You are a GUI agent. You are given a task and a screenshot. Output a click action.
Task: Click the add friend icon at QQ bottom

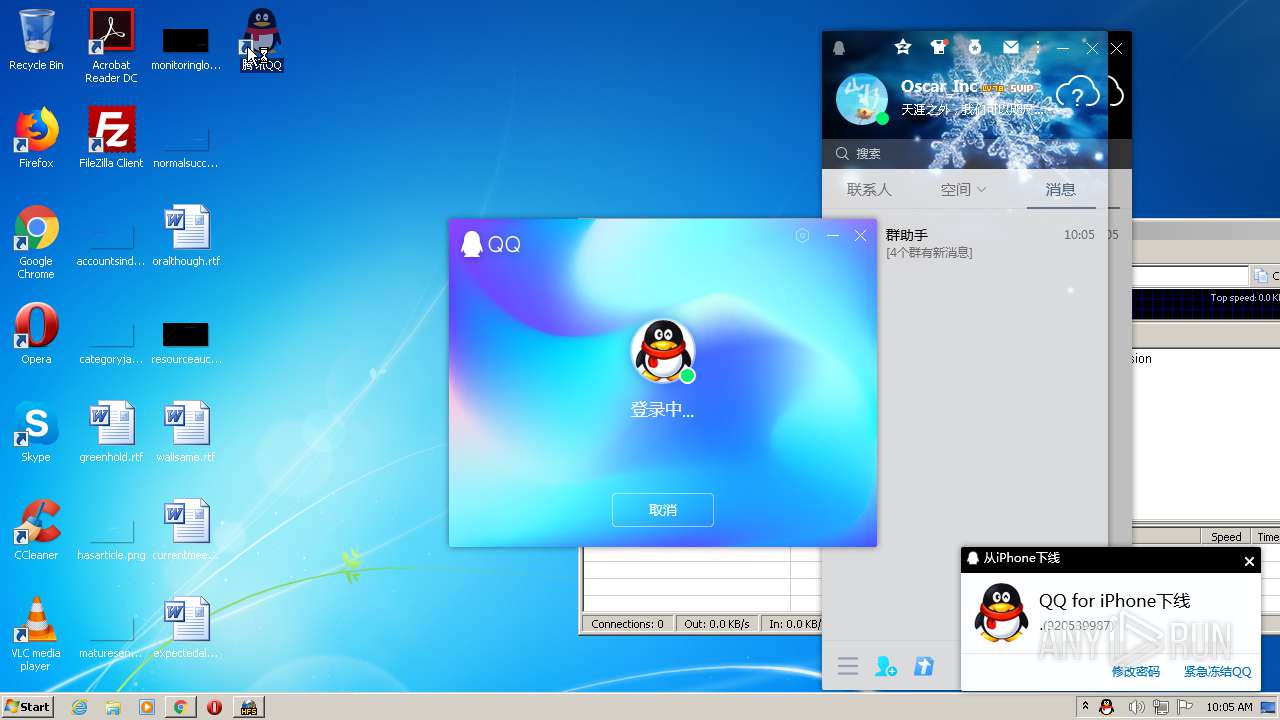tap(886, 667)
